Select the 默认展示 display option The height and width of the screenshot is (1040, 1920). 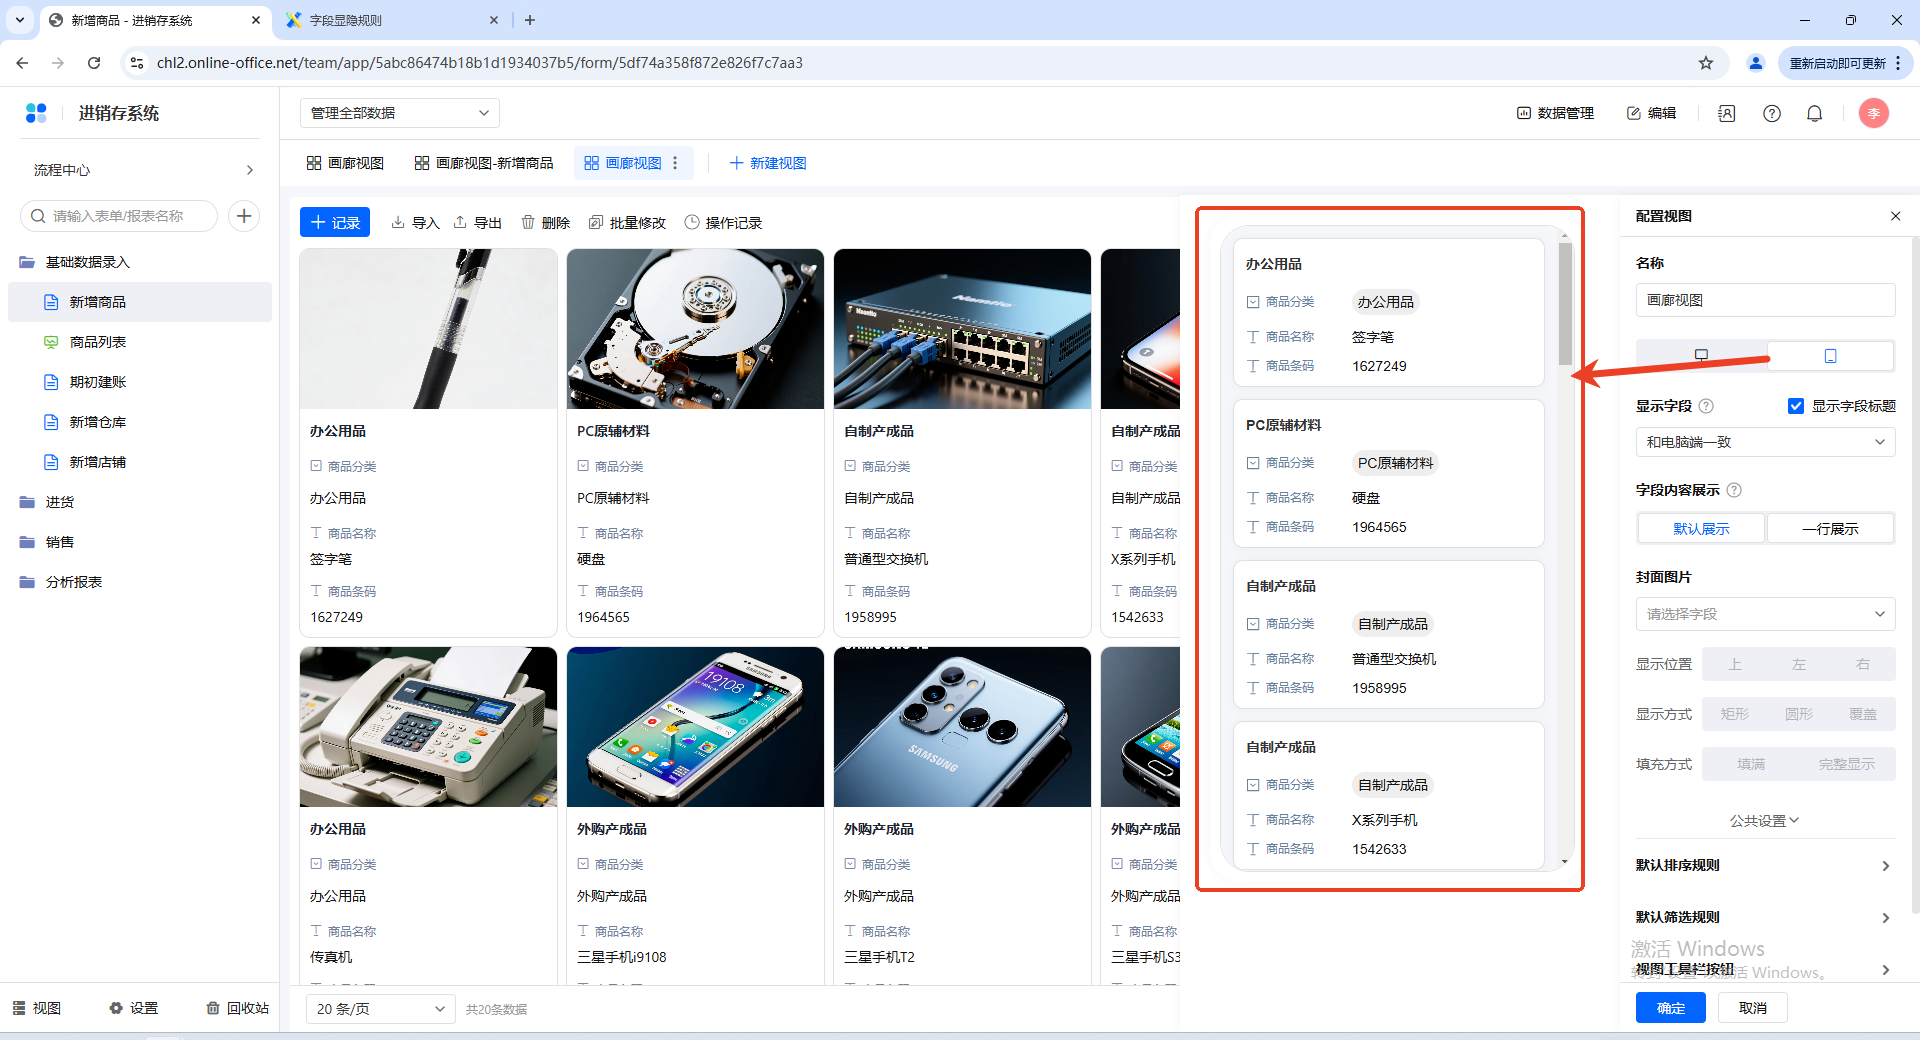1701,529
